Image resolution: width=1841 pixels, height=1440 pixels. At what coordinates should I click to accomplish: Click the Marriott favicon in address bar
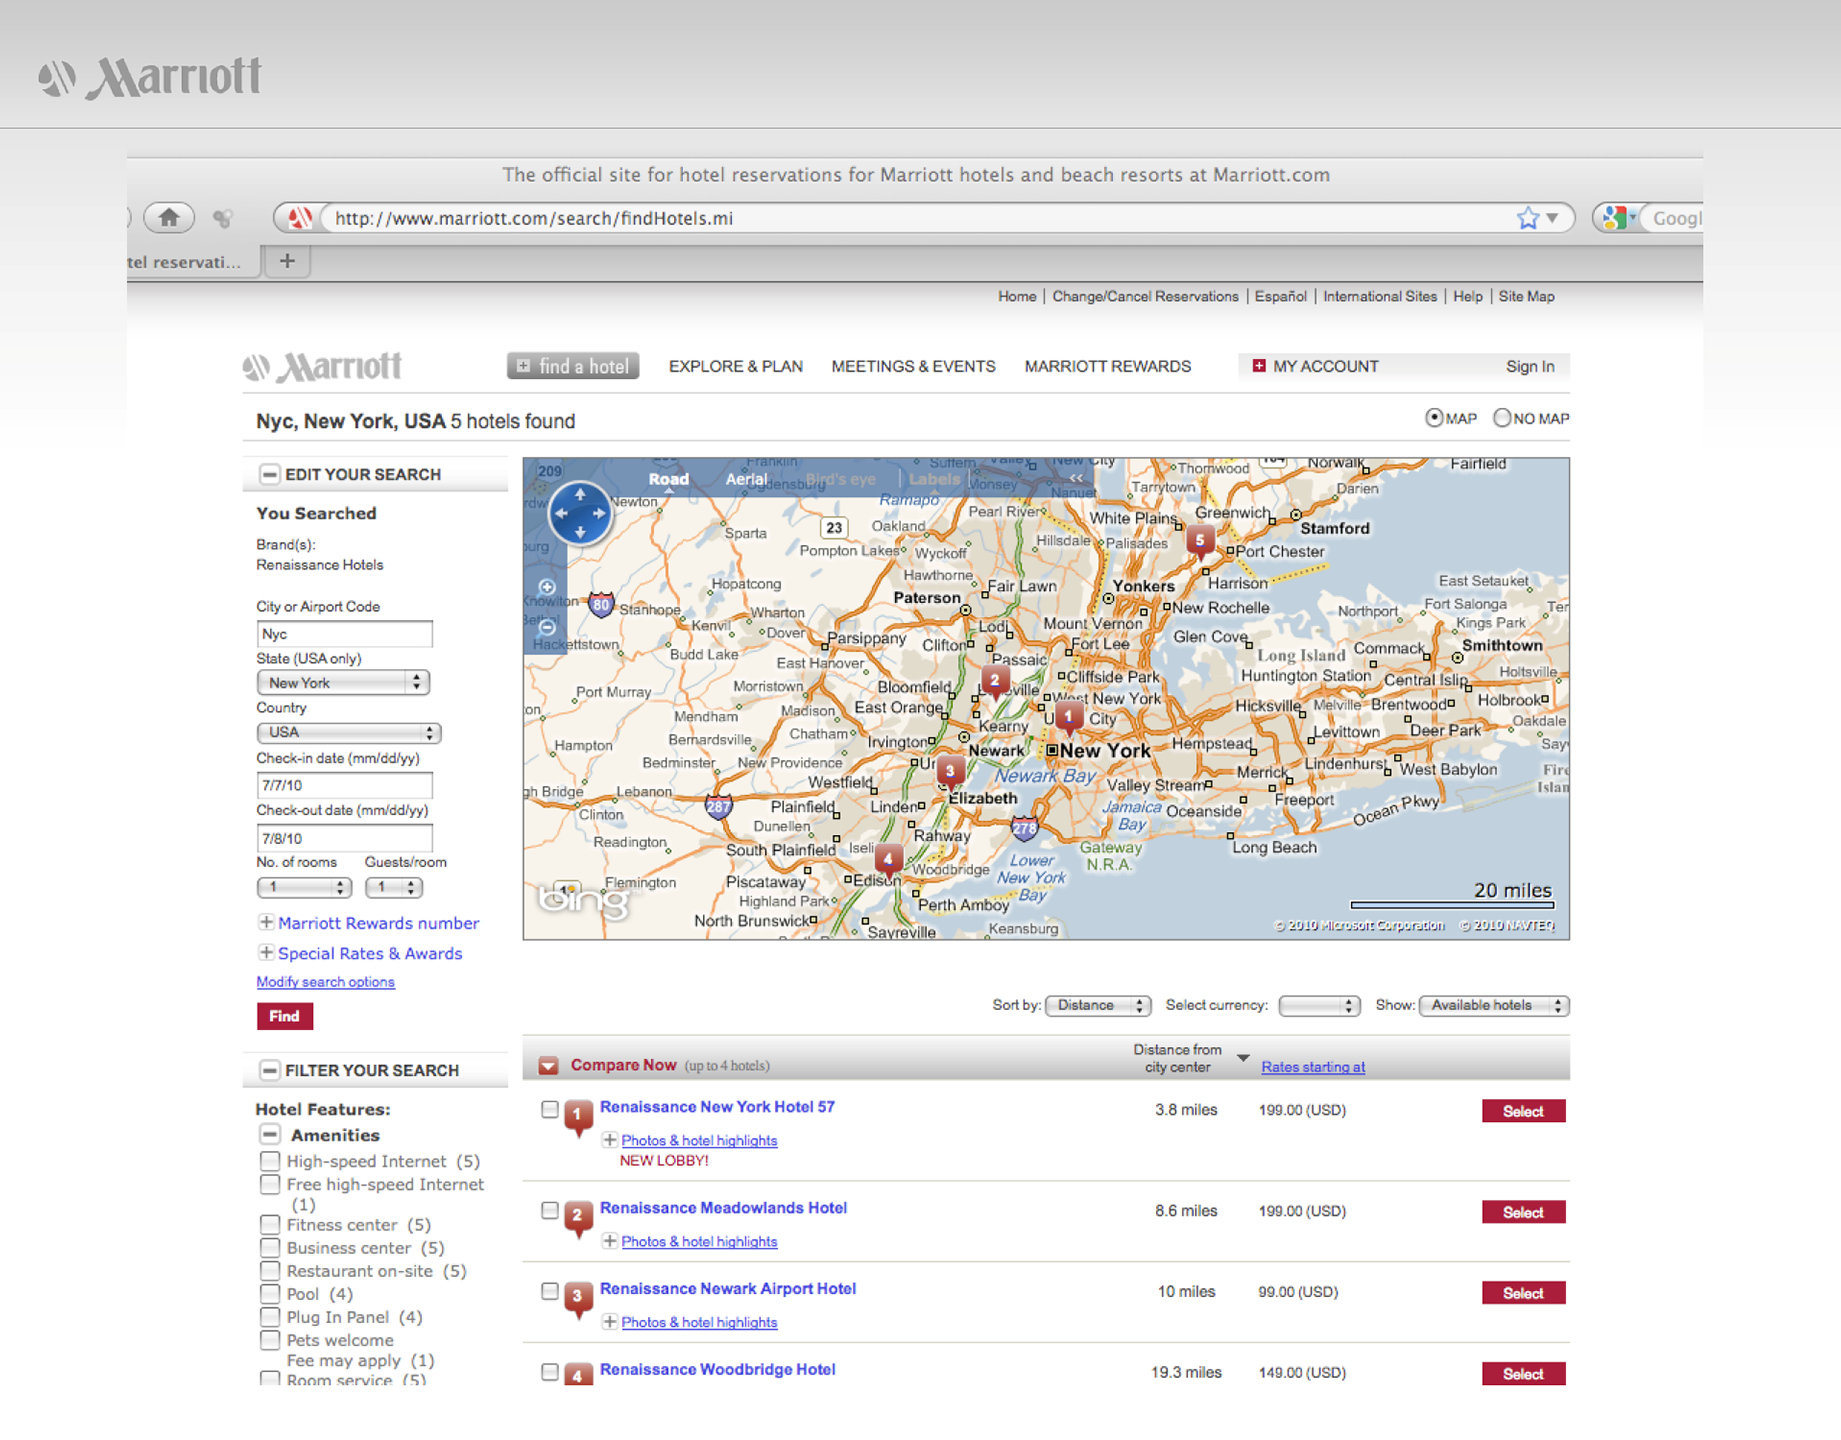point(299,218)
